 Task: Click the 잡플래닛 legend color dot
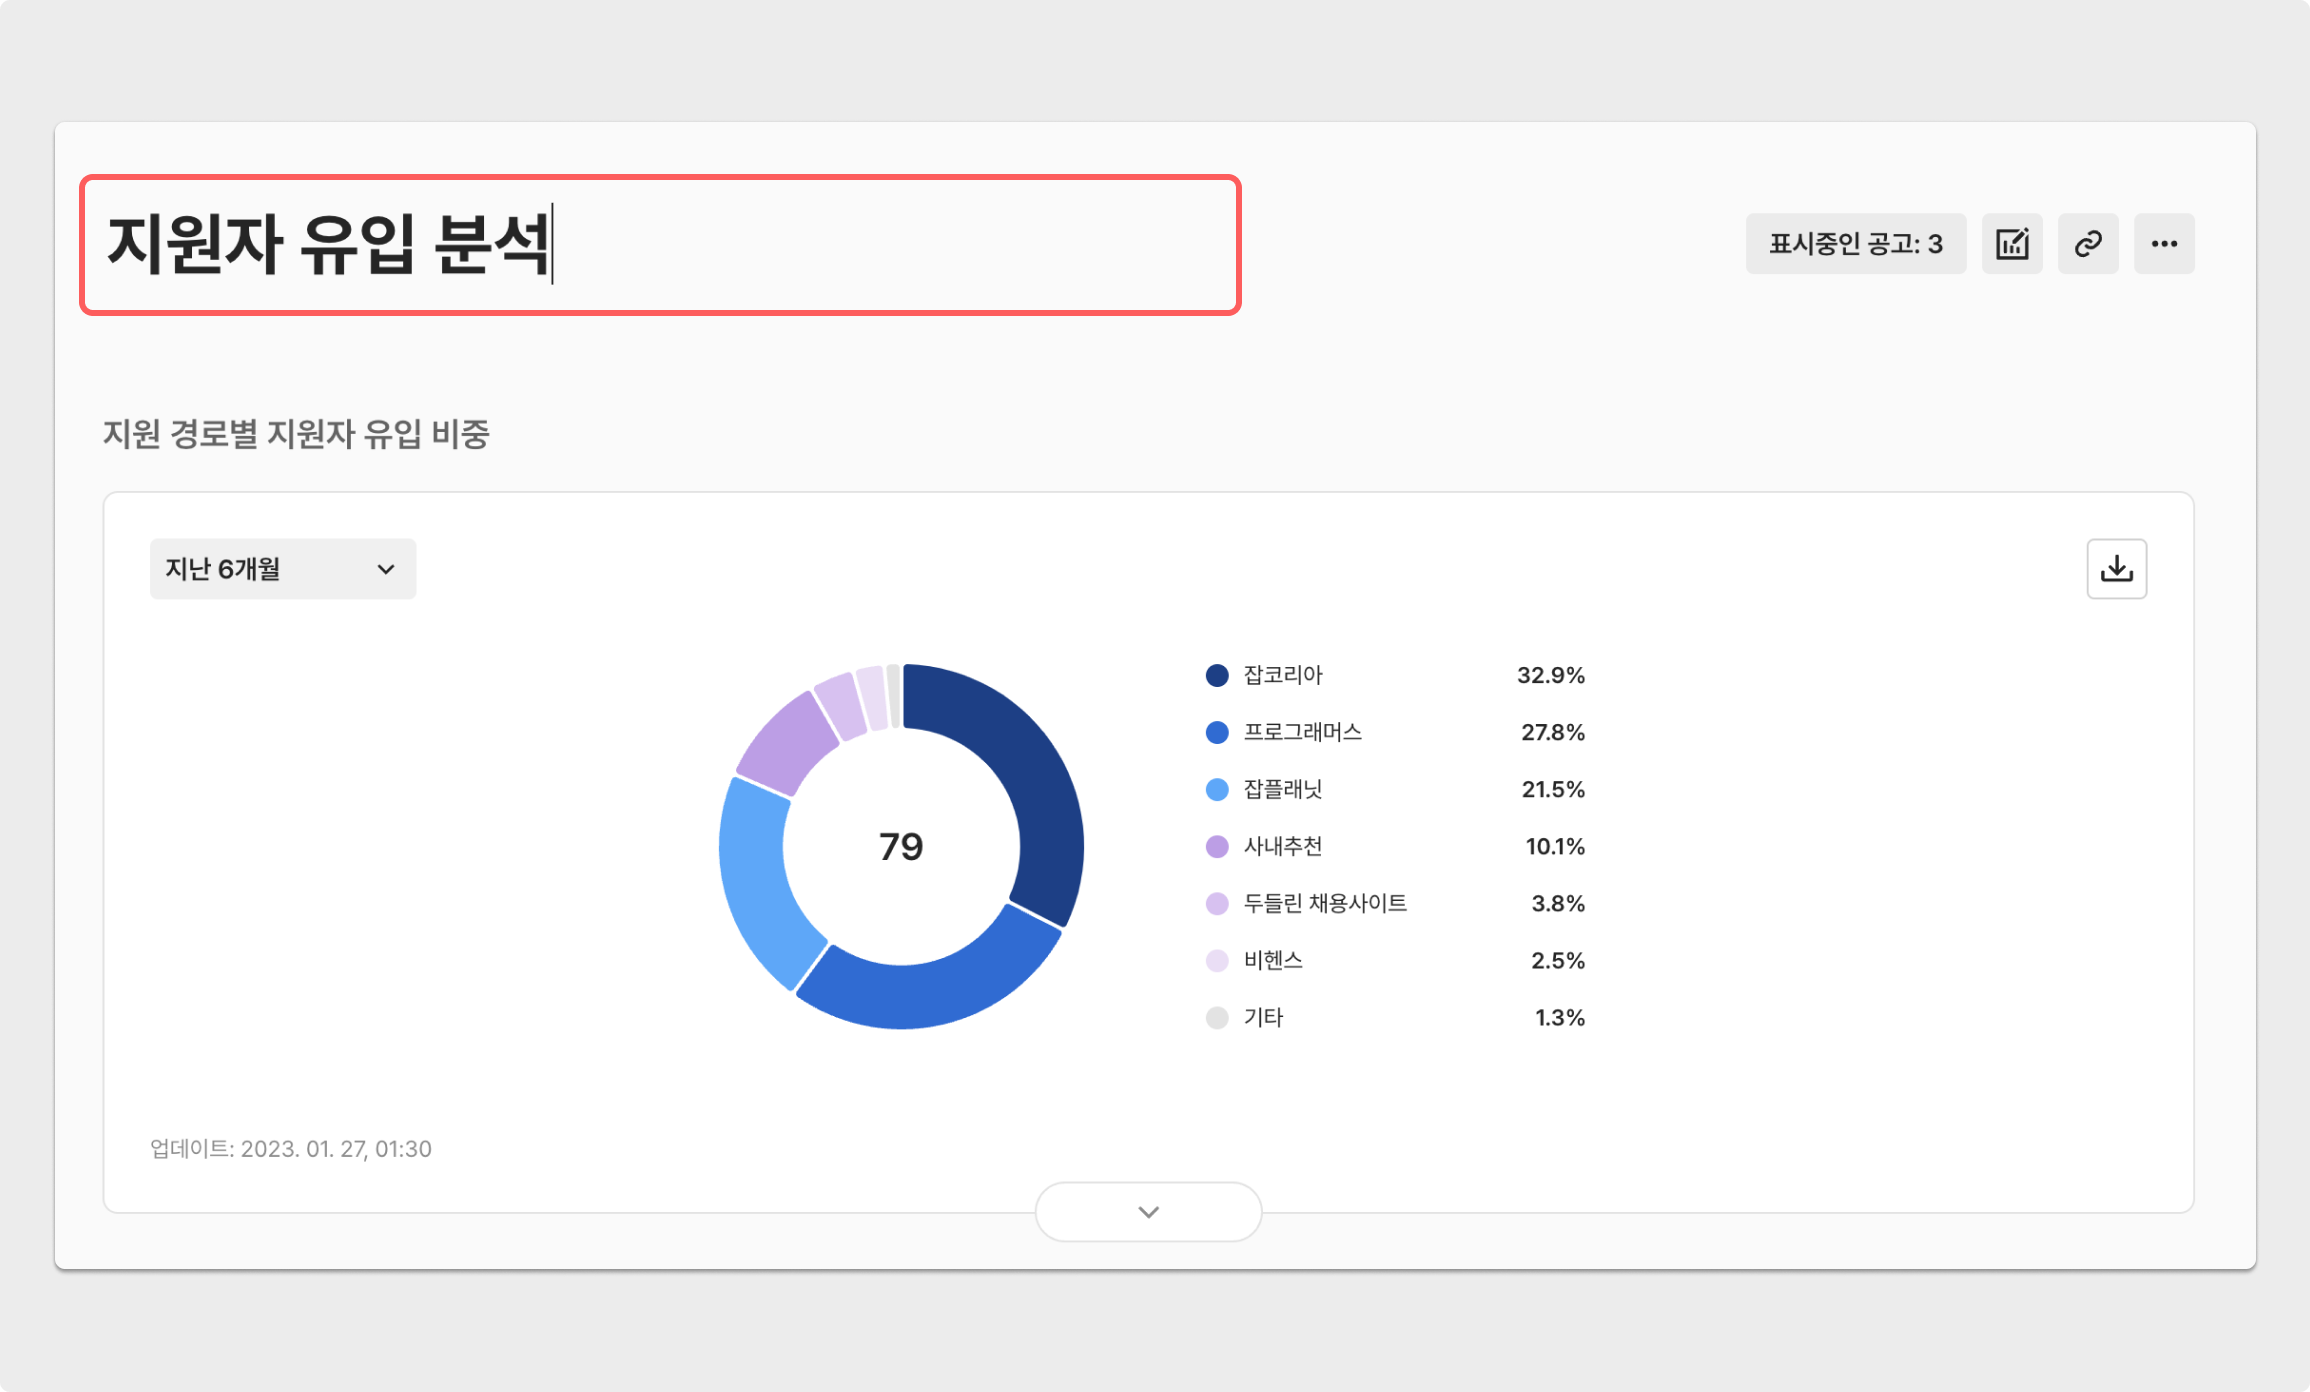1217,789
